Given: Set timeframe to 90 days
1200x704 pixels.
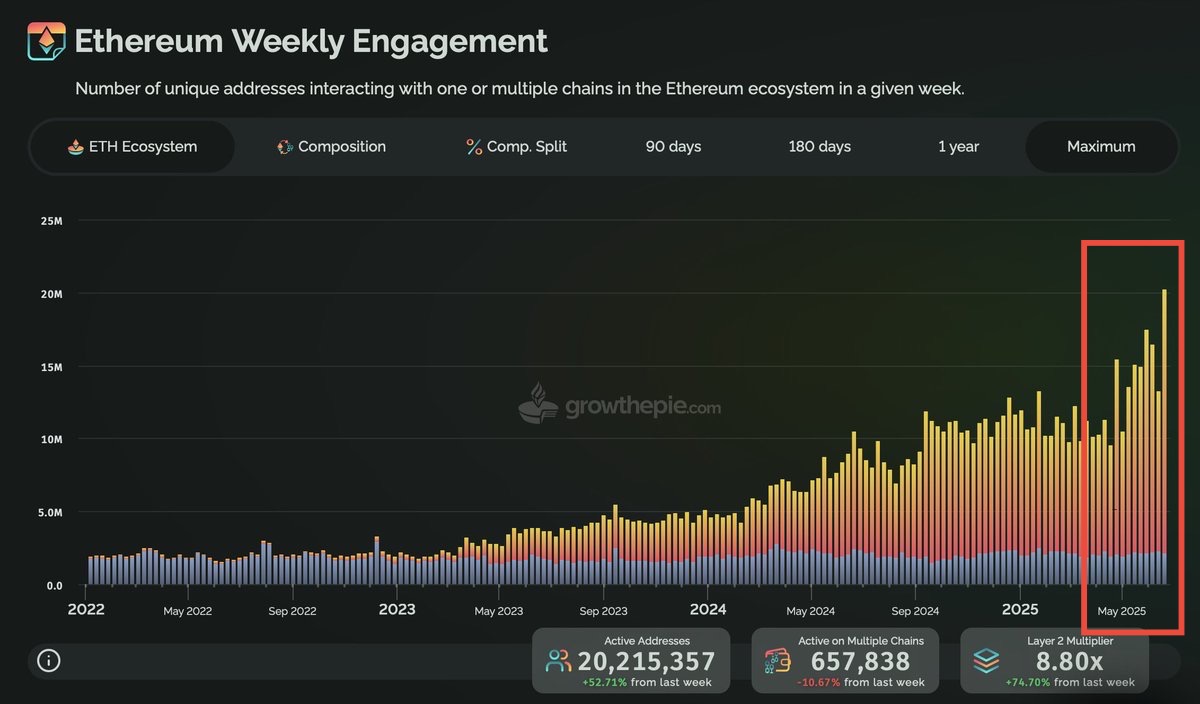Looking at the screenshot, I should [x=673, y=147].
